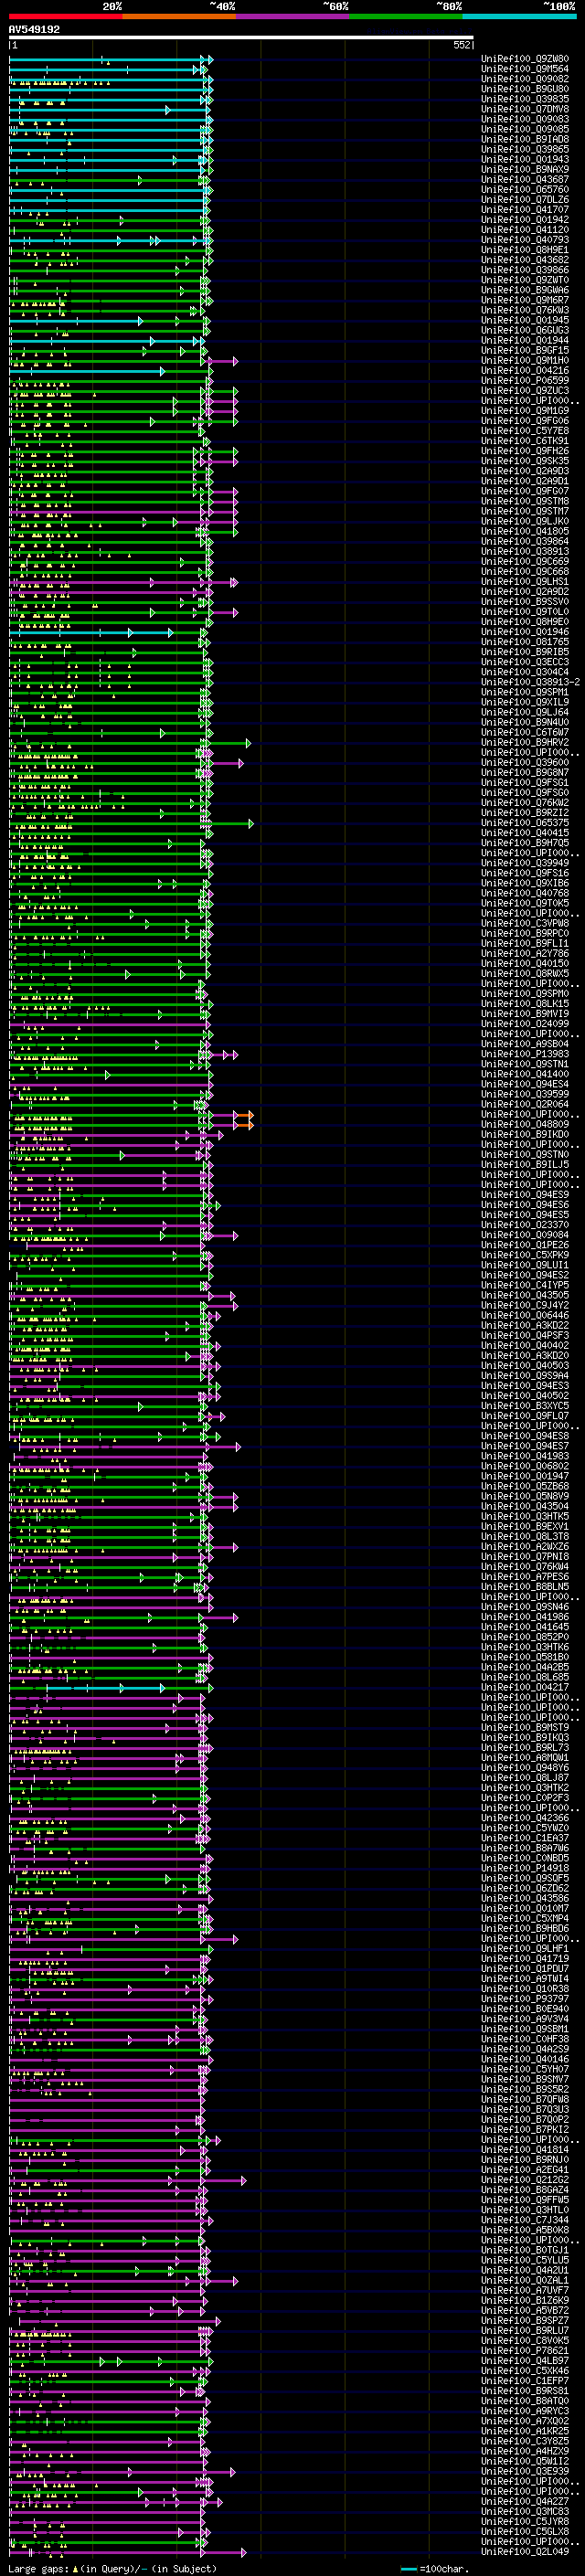
Task: Select the UniRef100_O04216 label
Action: 525,370
